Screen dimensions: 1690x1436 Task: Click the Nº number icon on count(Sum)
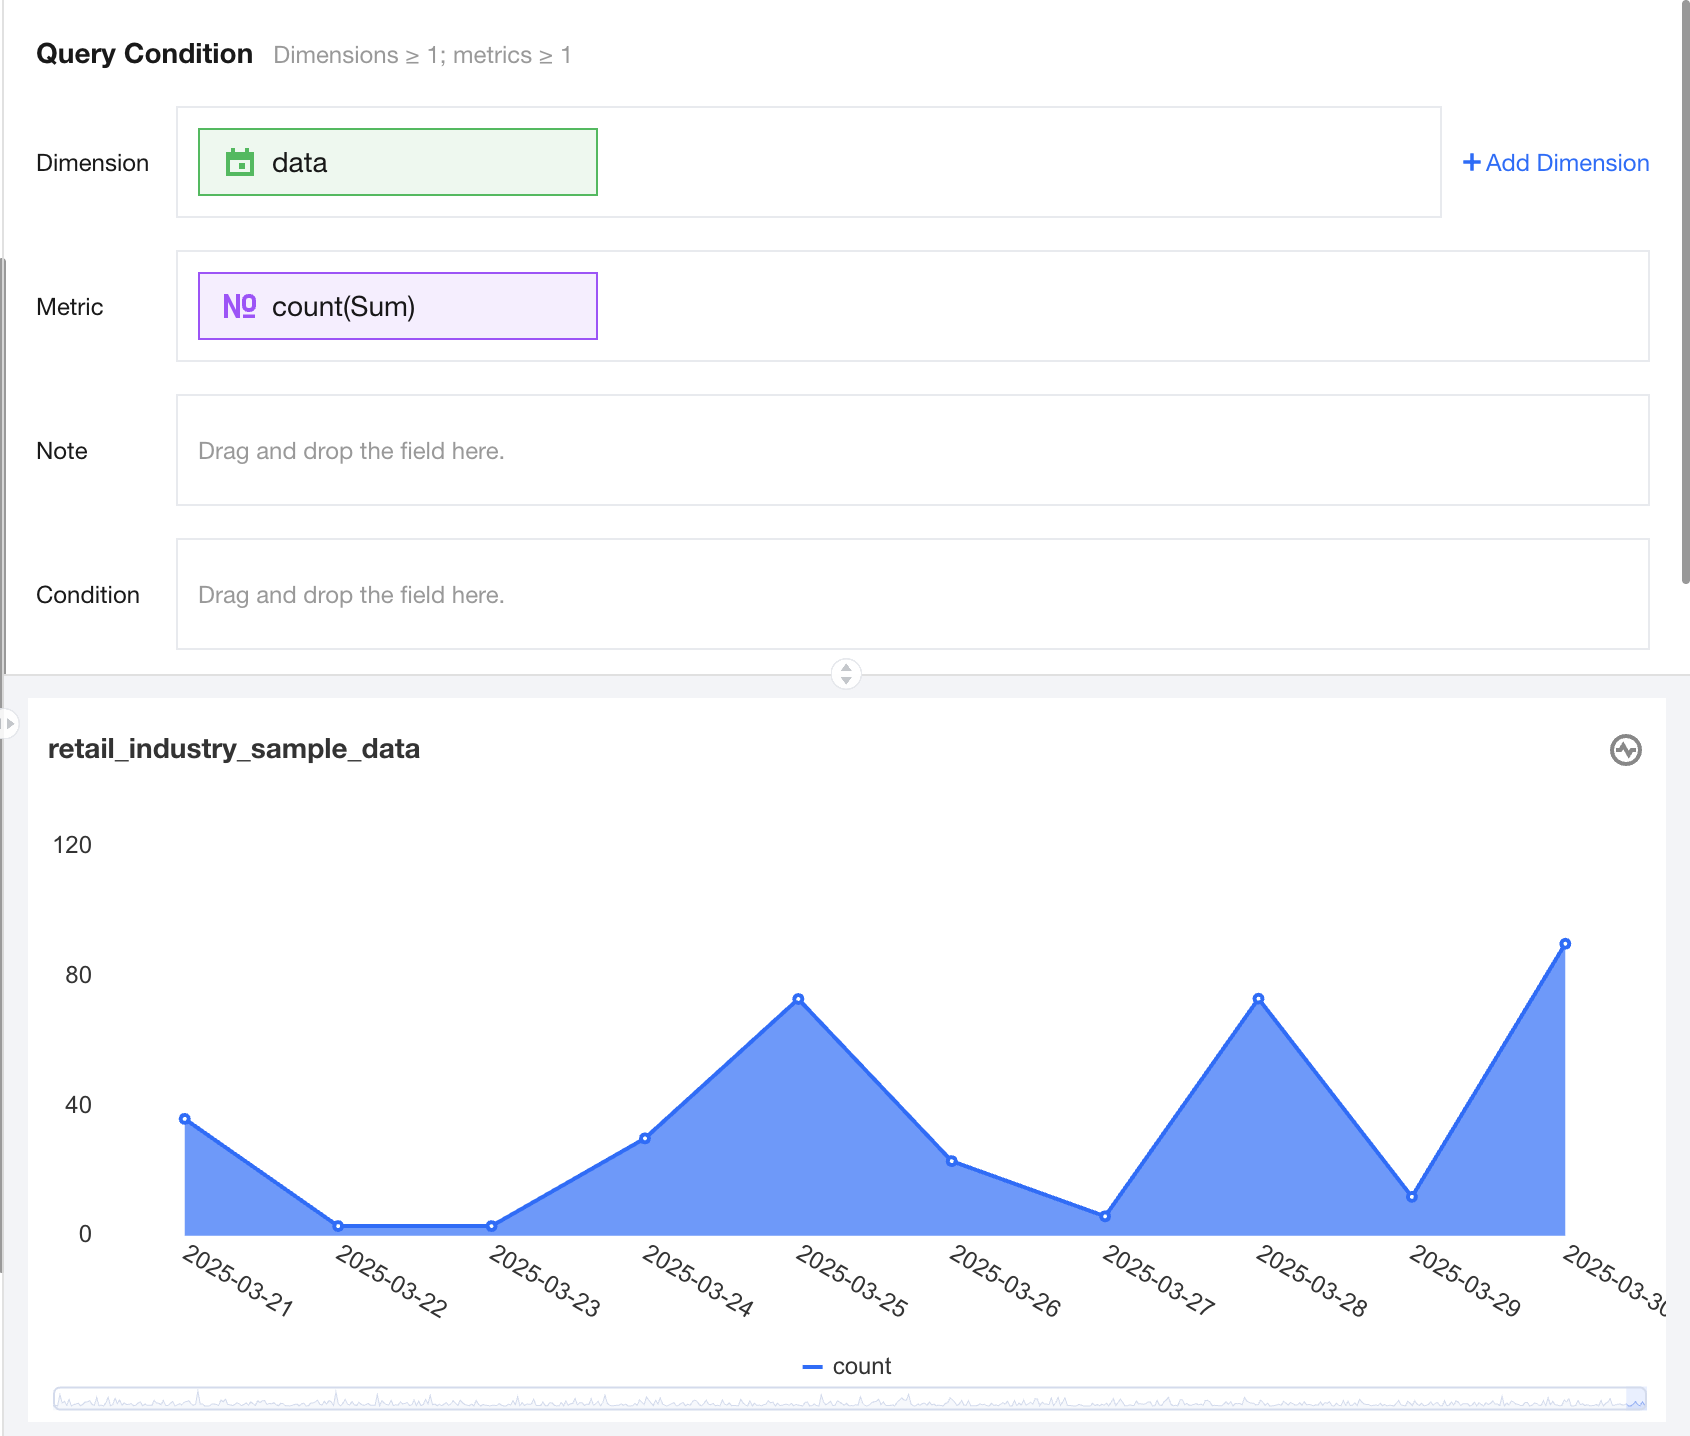click(x=239, y=306)
